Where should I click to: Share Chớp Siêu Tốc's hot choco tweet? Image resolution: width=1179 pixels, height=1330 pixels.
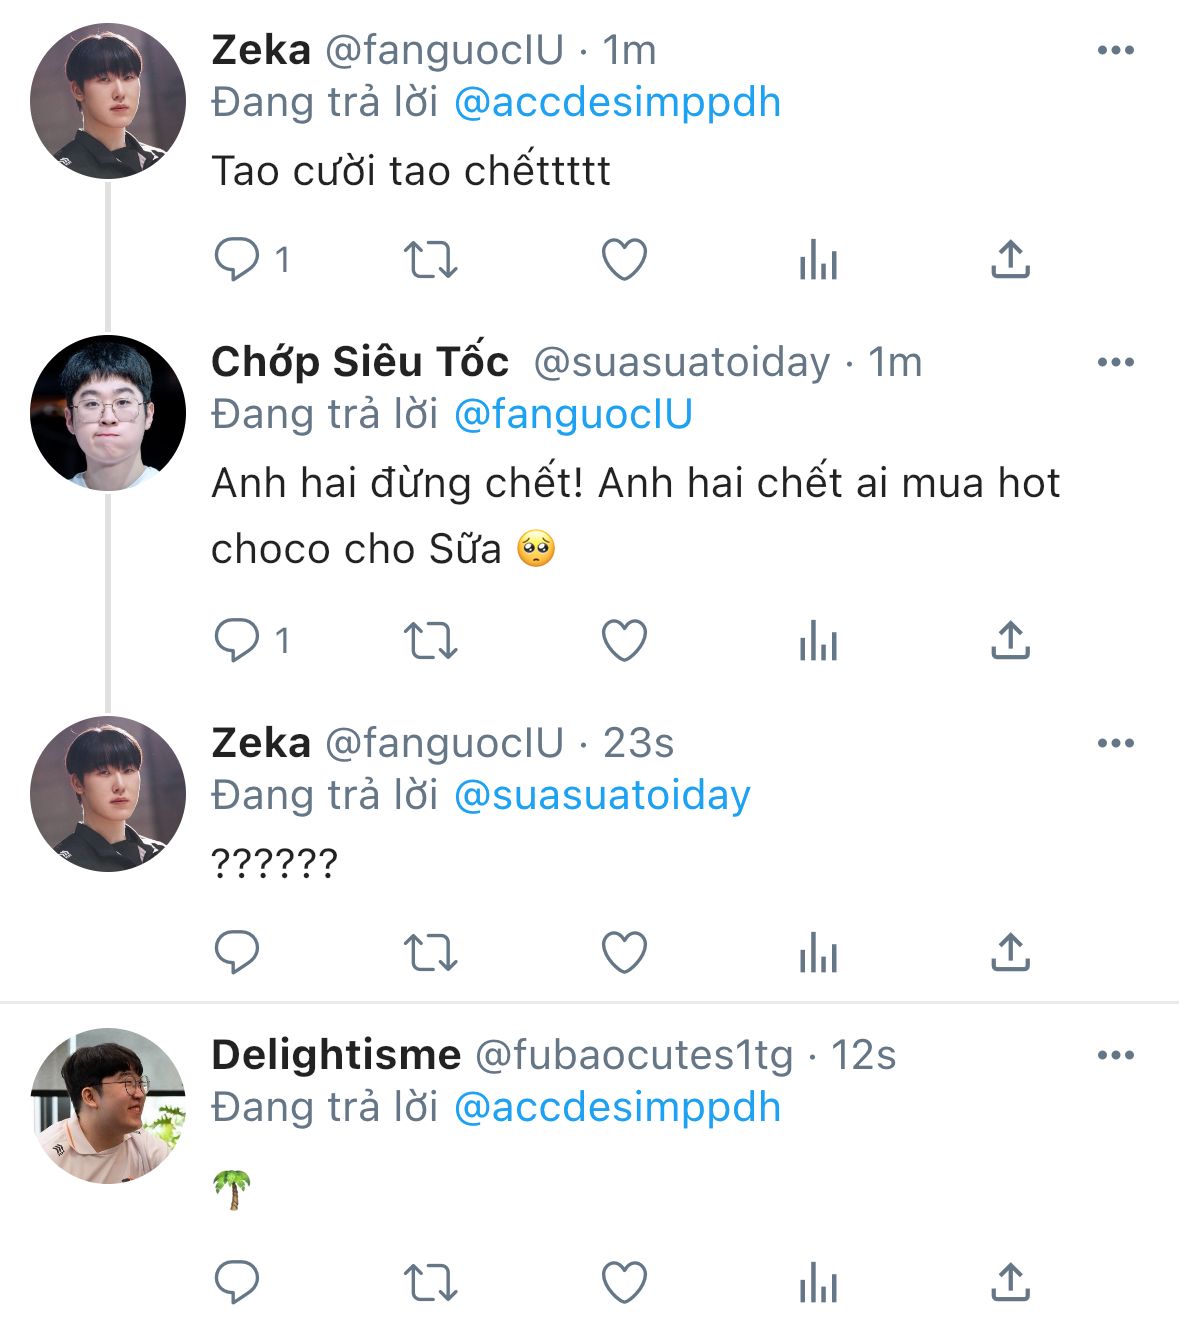point(1010,641)
